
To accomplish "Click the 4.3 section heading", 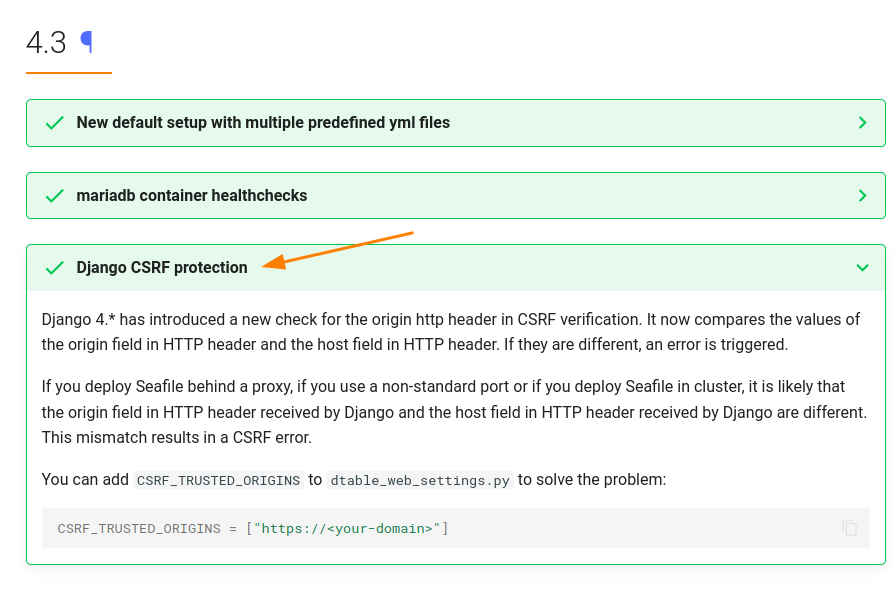I will [46, 43].
